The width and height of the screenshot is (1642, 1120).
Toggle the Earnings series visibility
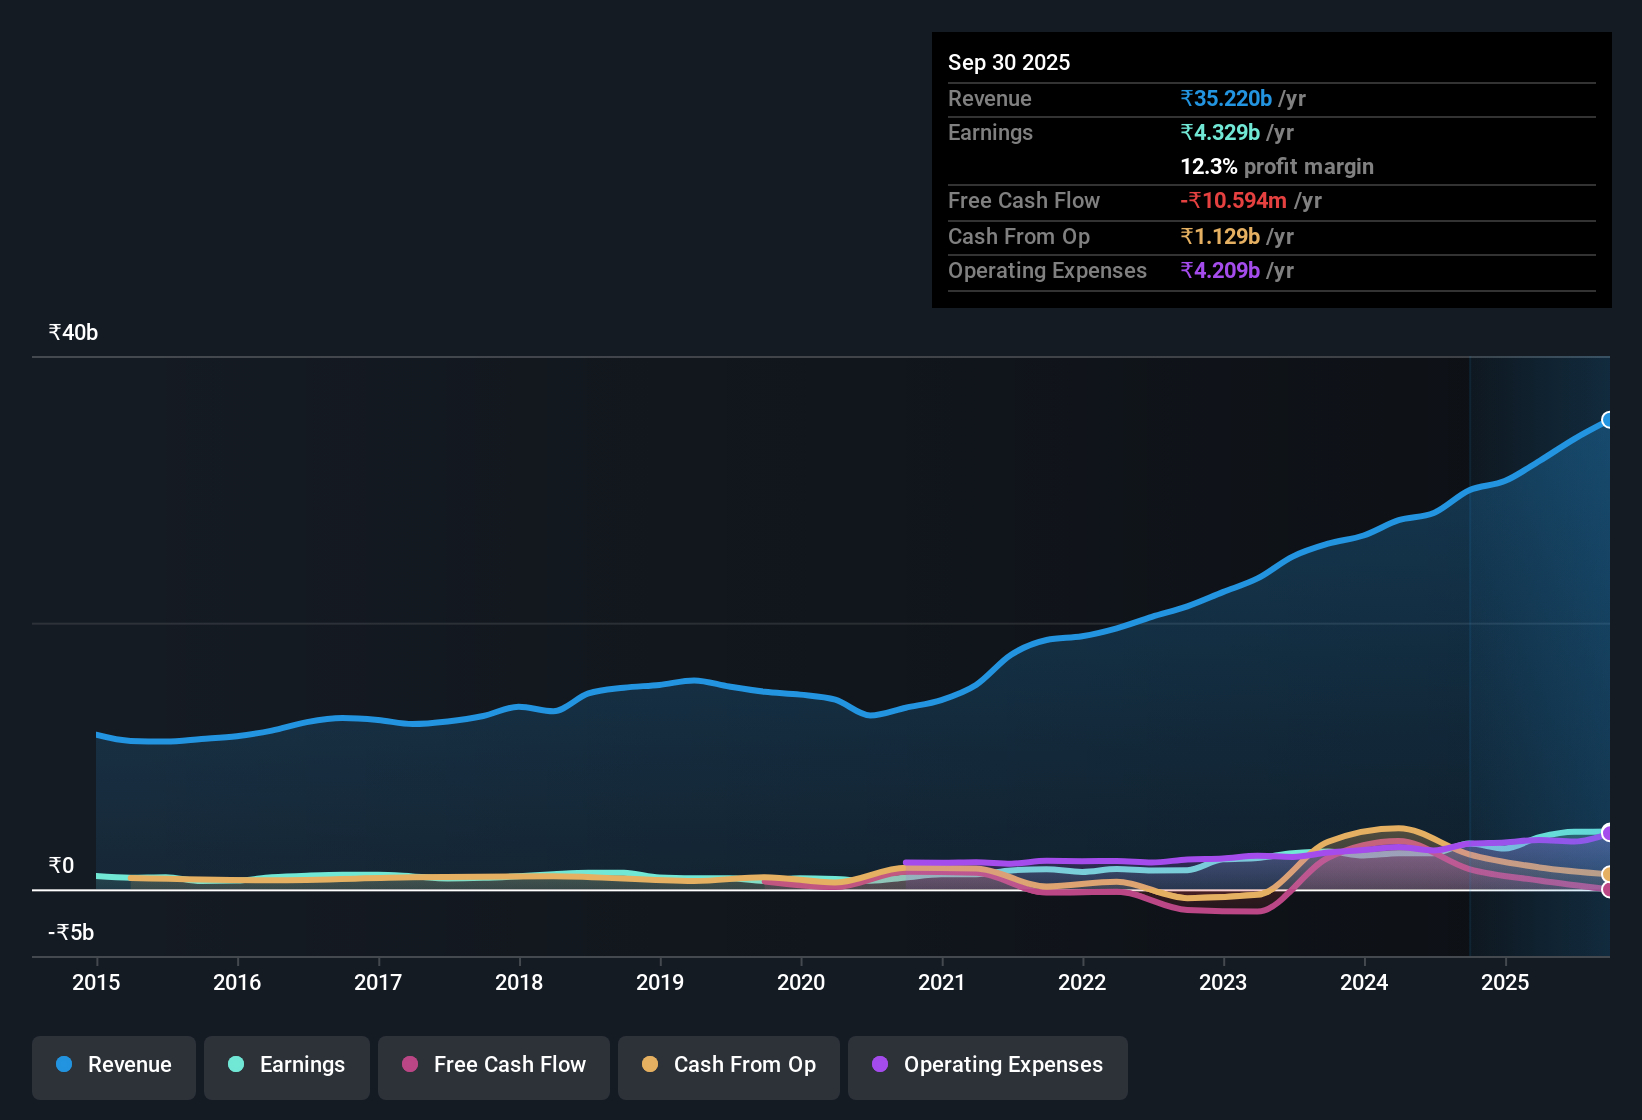click(x=286, y=1065)
